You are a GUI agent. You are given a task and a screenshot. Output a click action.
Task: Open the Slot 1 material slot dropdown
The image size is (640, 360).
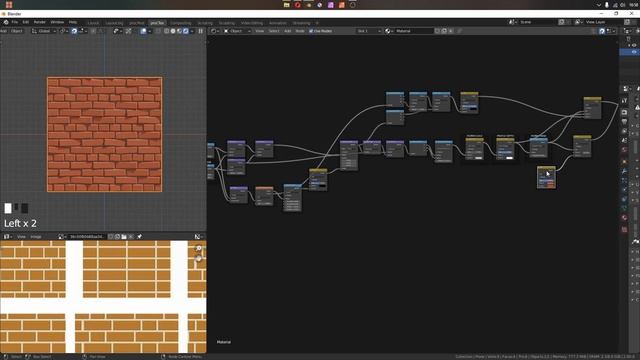click(x=369, y=31)
